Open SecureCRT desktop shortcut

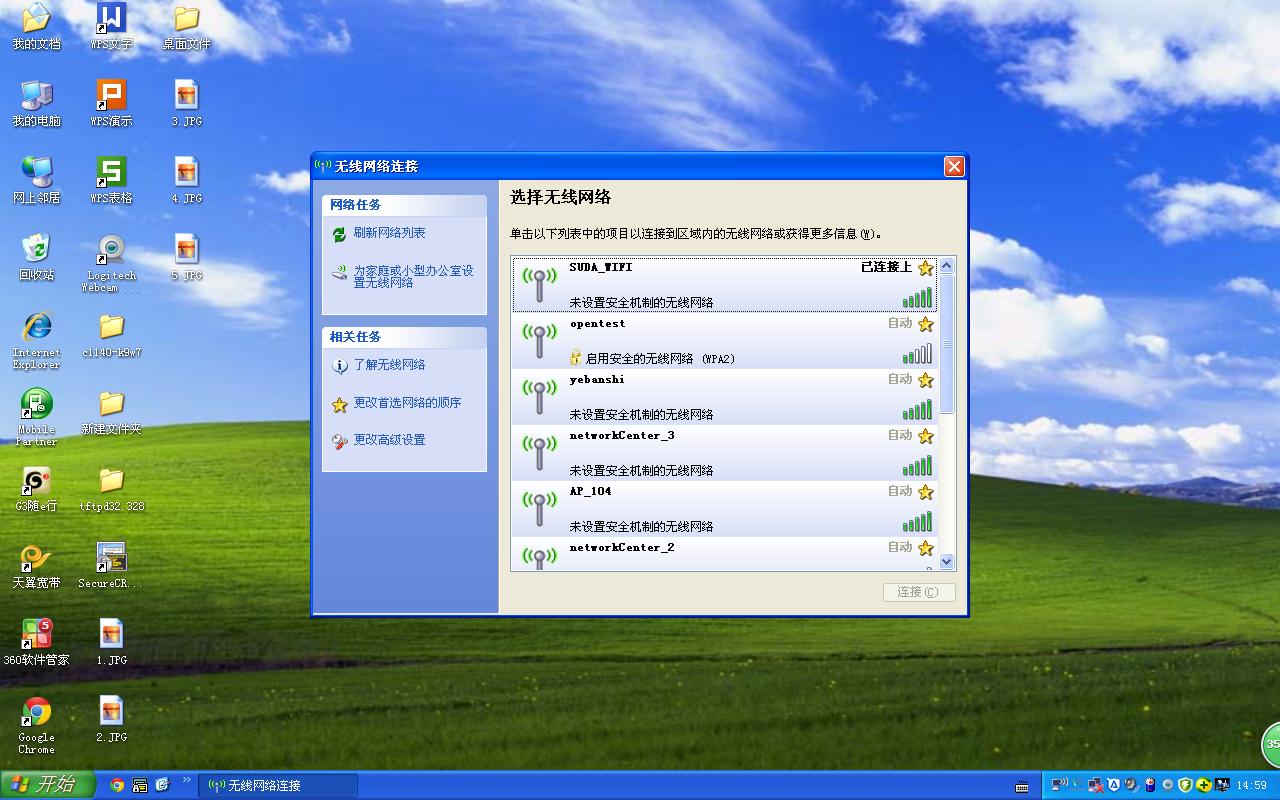pyautogui.click(x=111, y=559)
